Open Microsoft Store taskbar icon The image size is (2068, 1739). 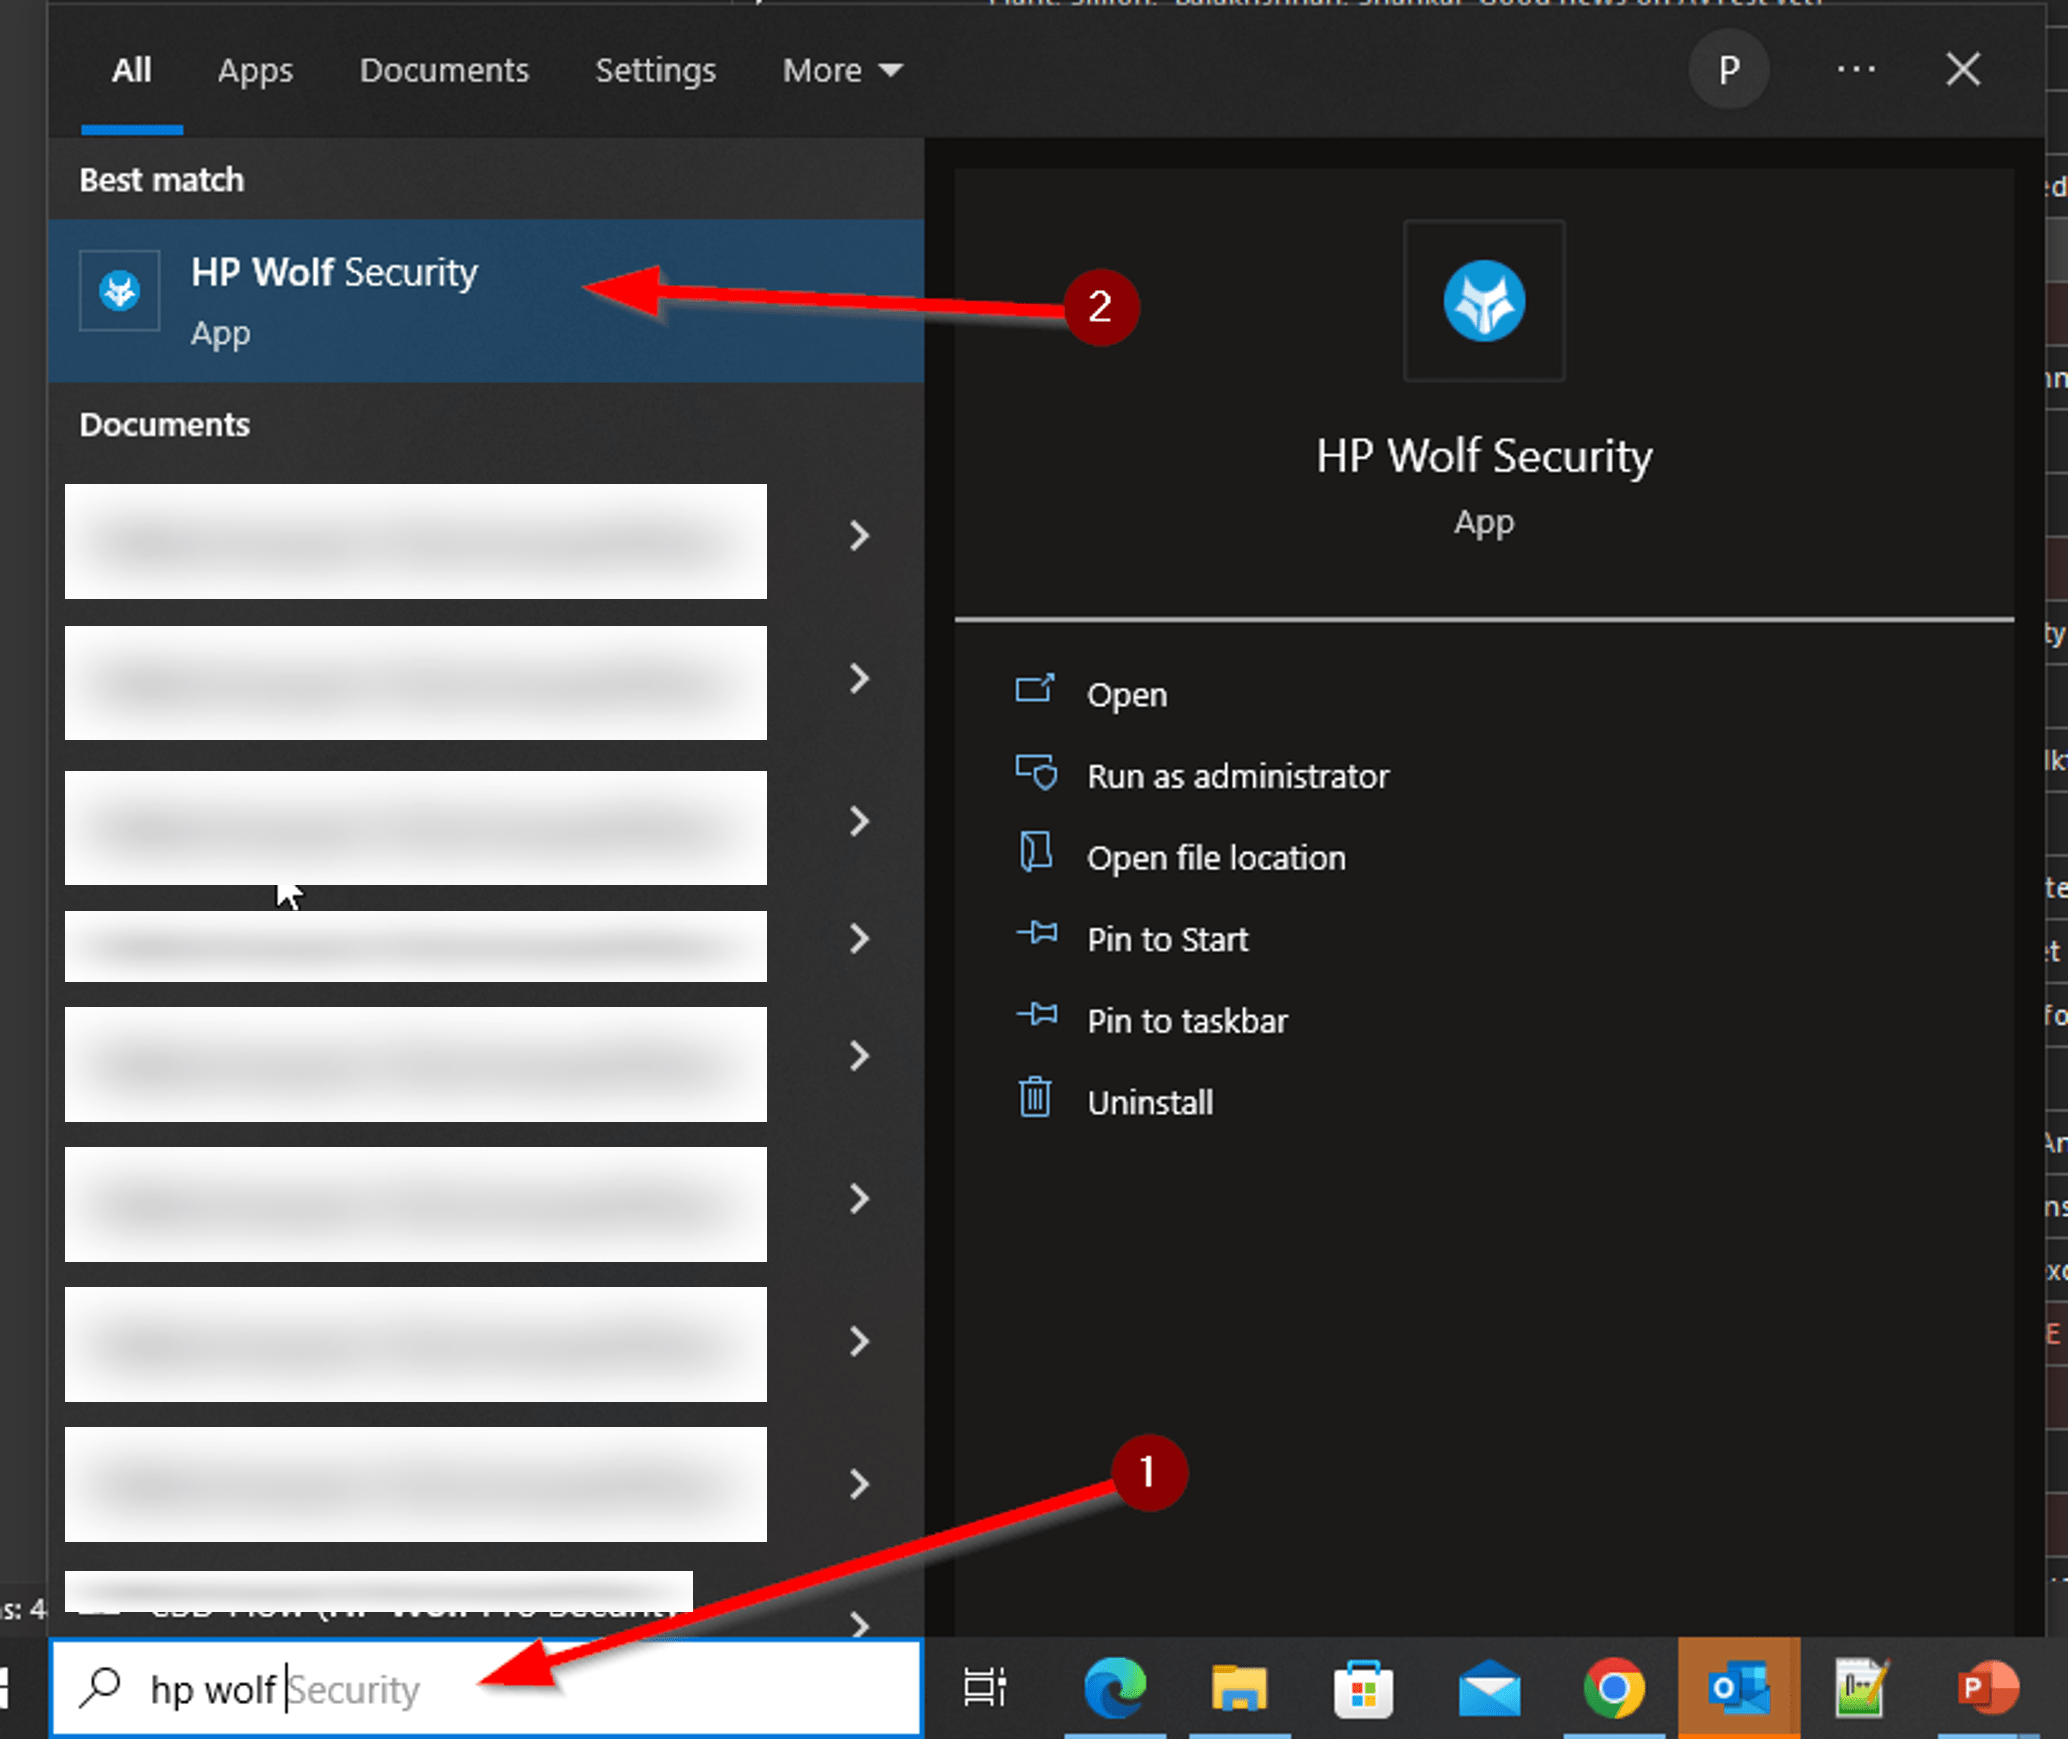click(1363, 1688)
